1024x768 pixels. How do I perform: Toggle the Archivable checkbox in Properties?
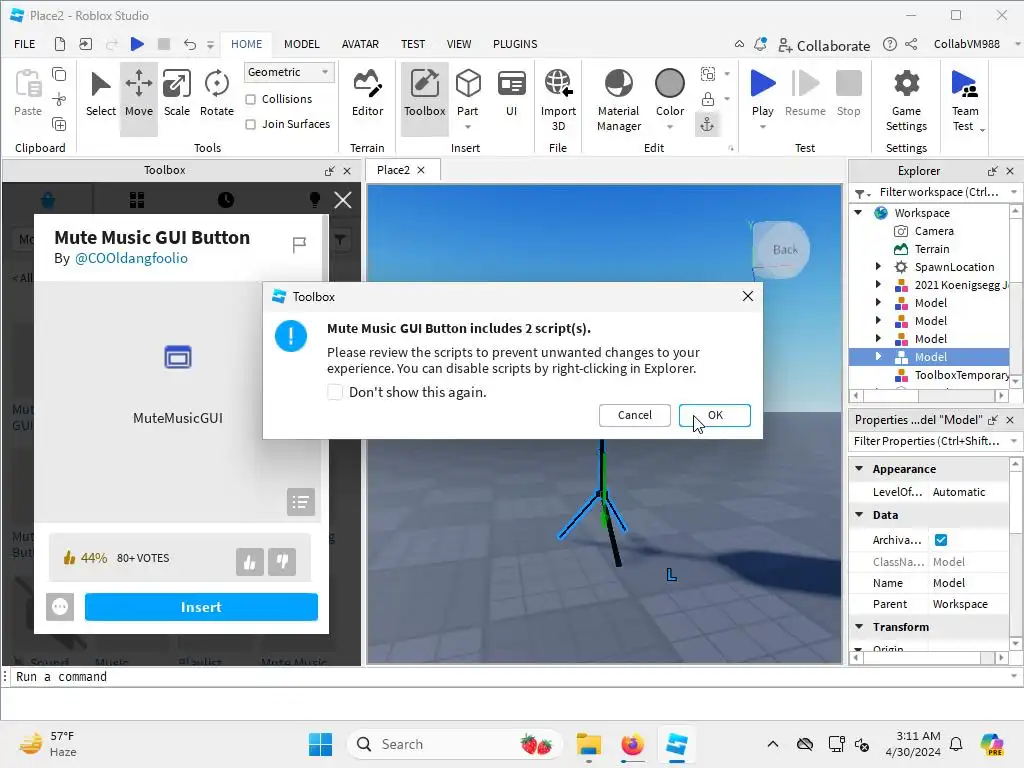pos(941,540)
